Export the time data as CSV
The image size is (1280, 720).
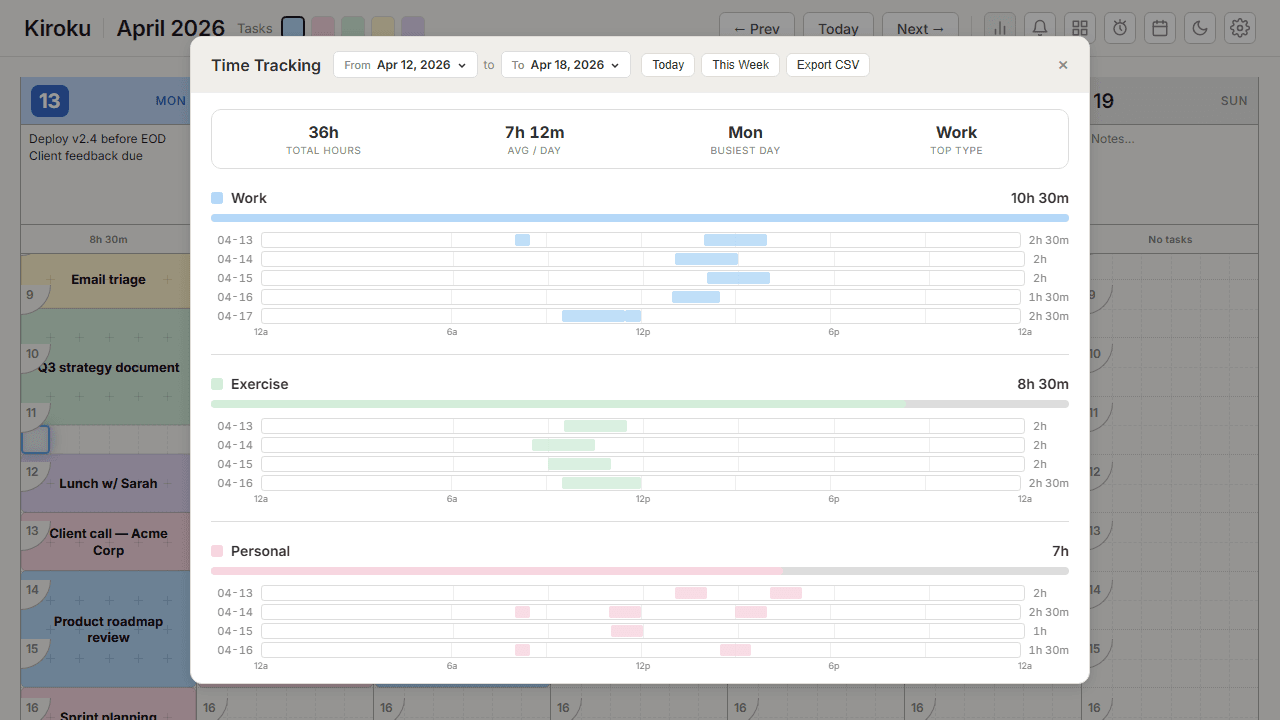coord(827,64)
